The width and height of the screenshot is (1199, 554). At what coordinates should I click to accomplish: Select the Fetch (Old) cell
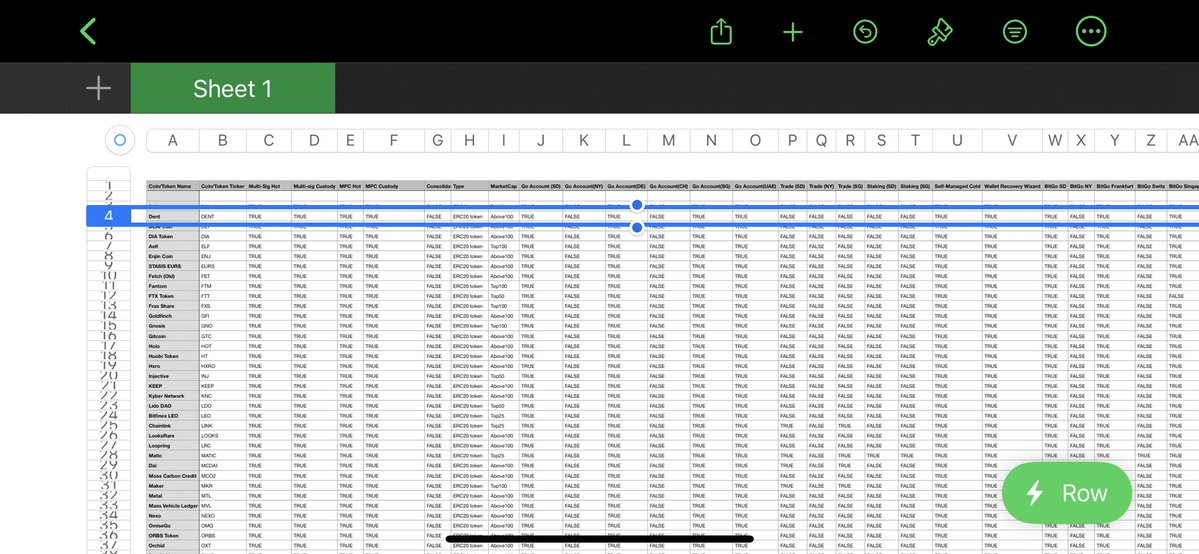point(173,276)
